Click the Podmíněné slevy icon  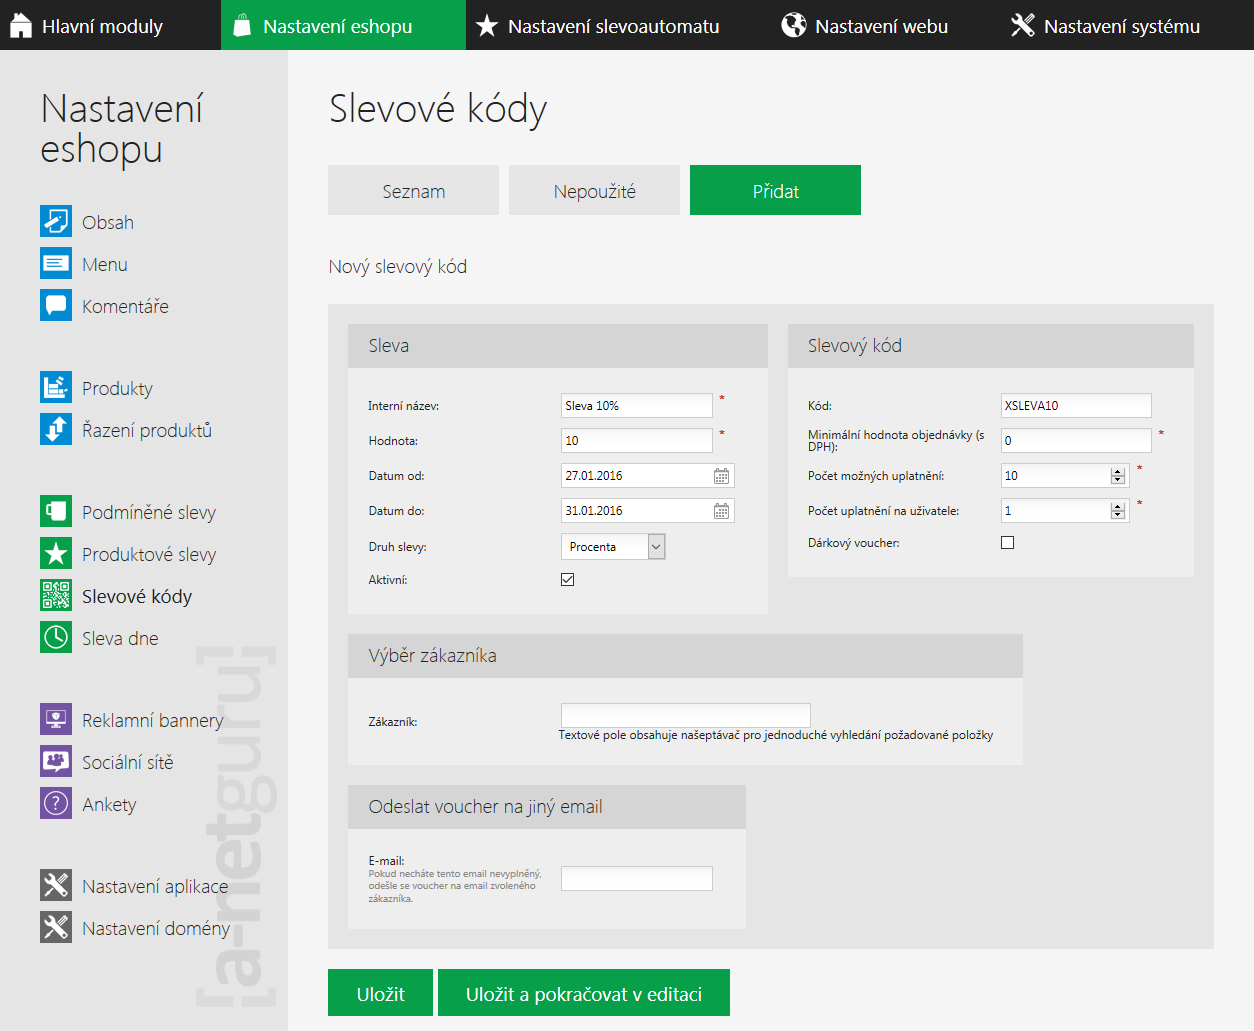coord(56,511)
